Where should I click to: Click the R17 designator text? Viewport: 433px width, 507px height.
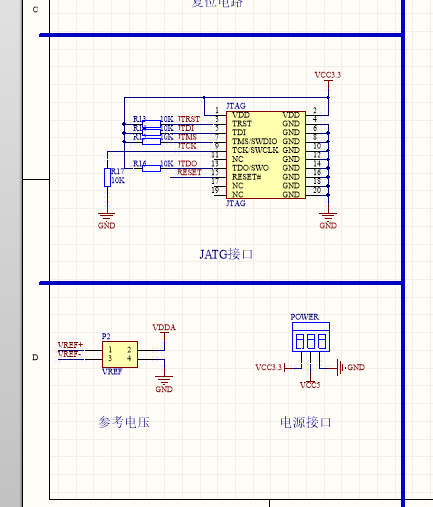[117, 171]
